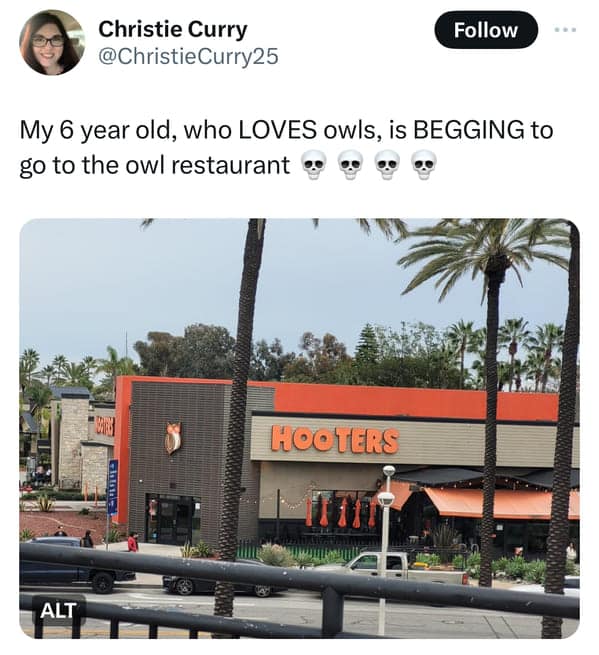The image size is (599, 655).
Task: Click the orange awning in the photo
Action: (496, 503)
